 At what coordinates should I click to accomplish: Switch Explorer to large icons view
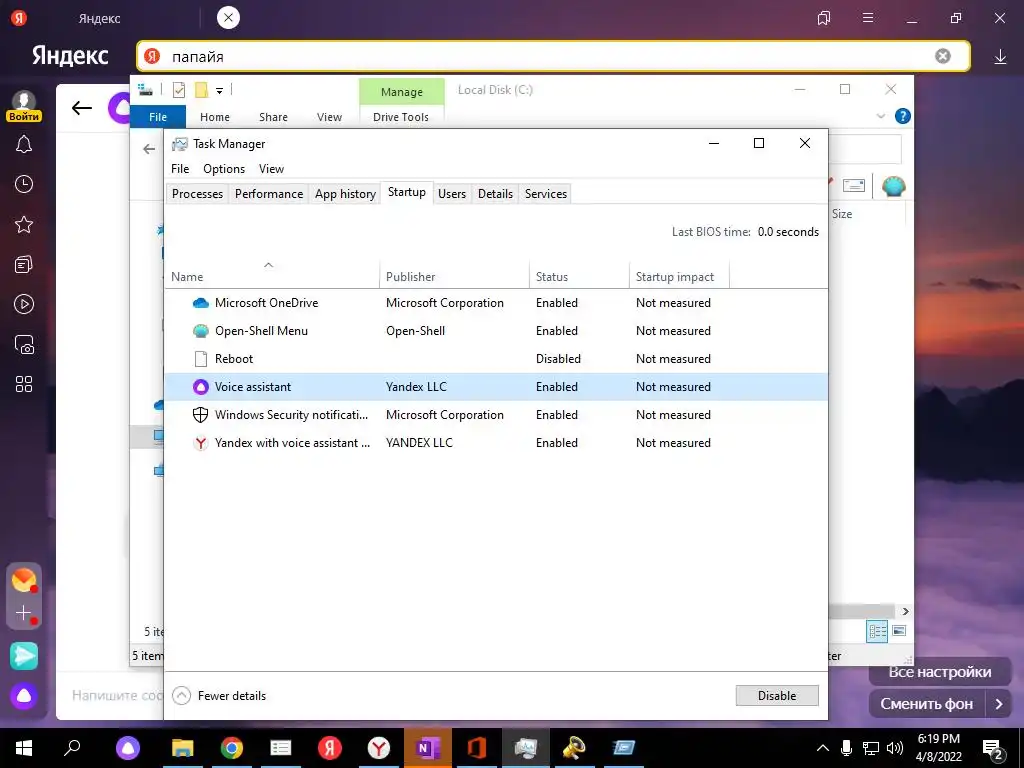pos(899,631)
